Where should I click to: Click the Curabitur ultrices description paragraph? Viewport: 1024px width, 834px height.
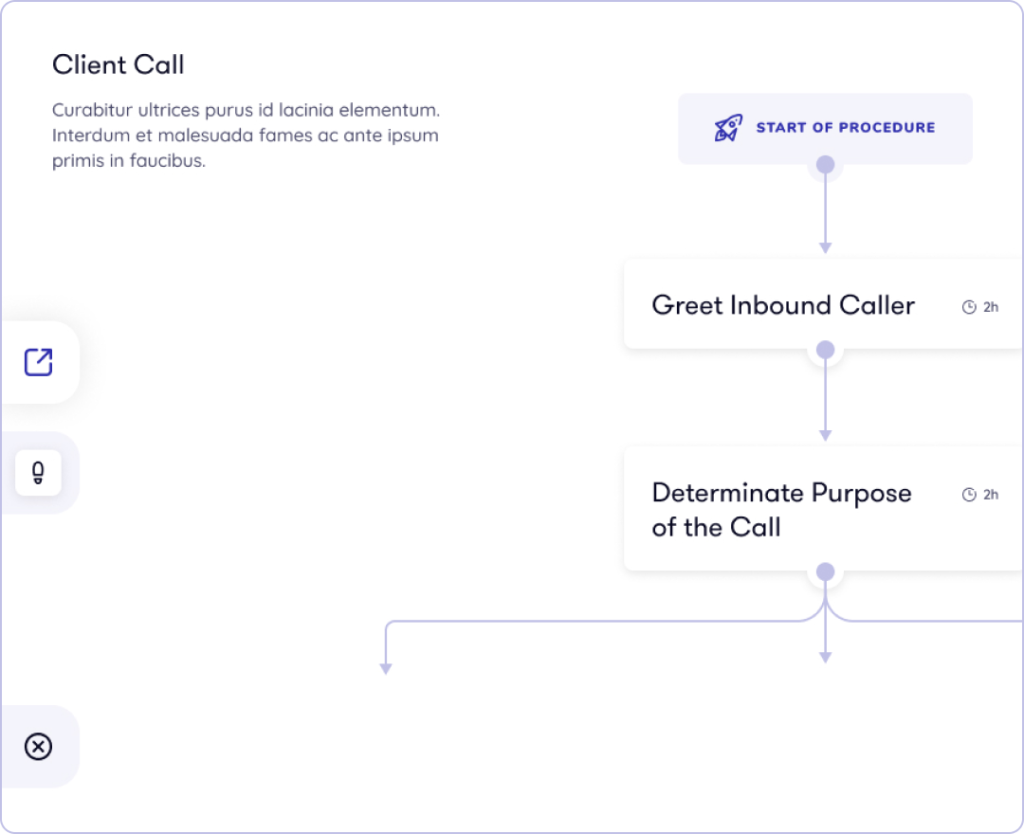coord(246,135)
